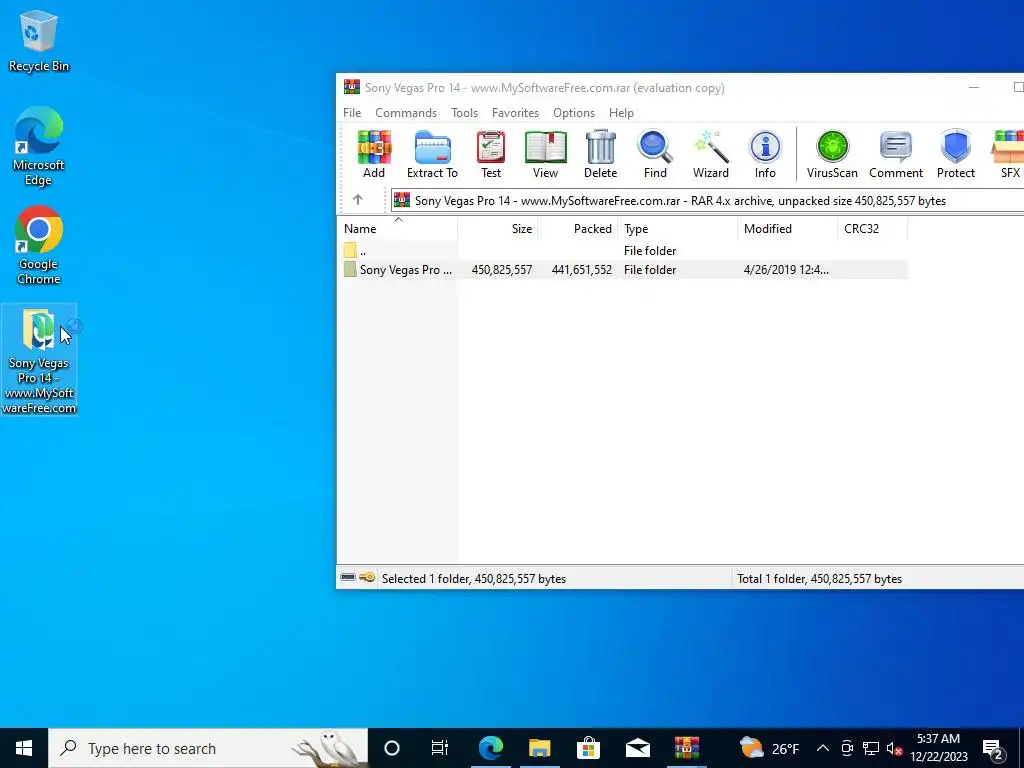Open the Windows Start menu
1024x768 pixels.
pos(24,748)
